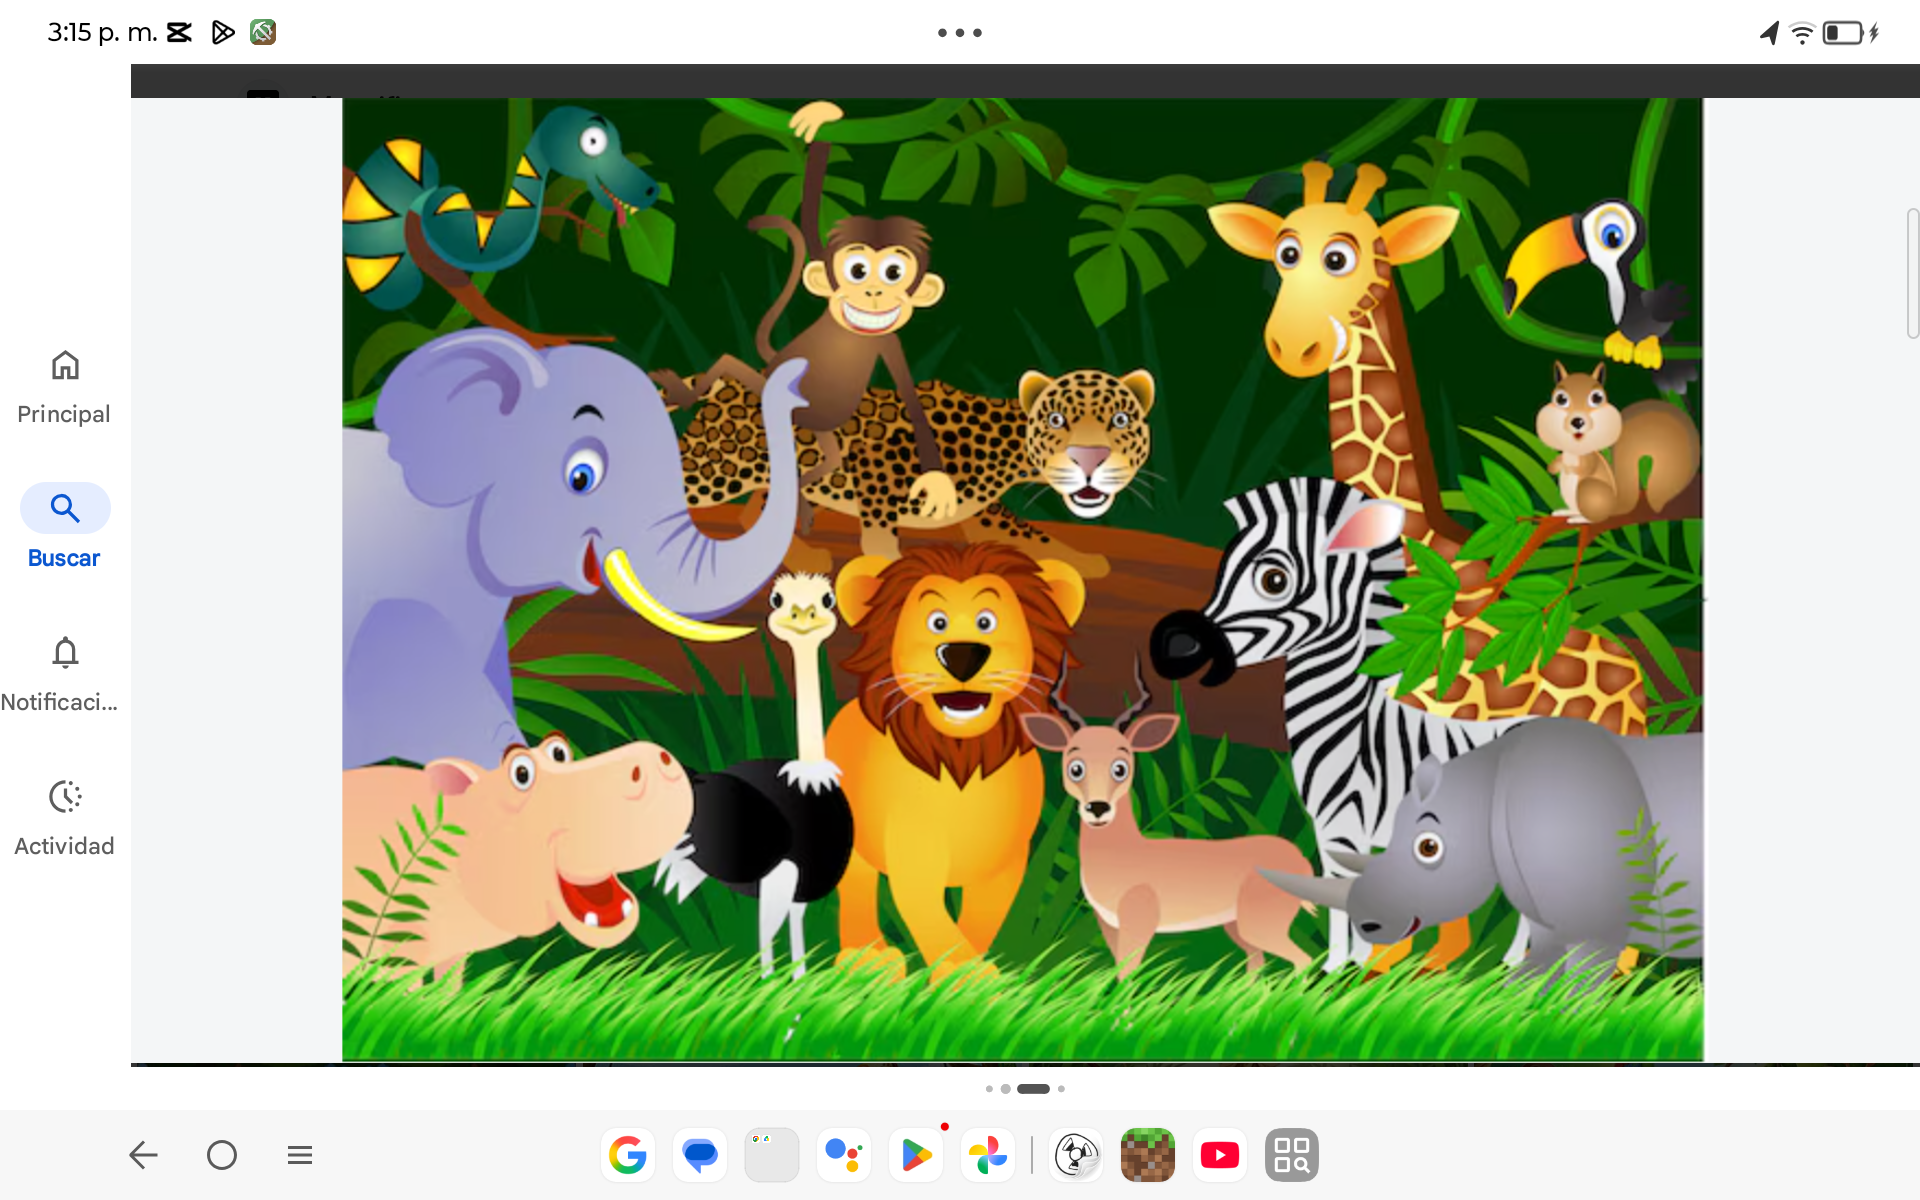This screenshot has width=1920, height=1200.
Task: Launch the Google app from the taskbar
Action: [628, 1155]
